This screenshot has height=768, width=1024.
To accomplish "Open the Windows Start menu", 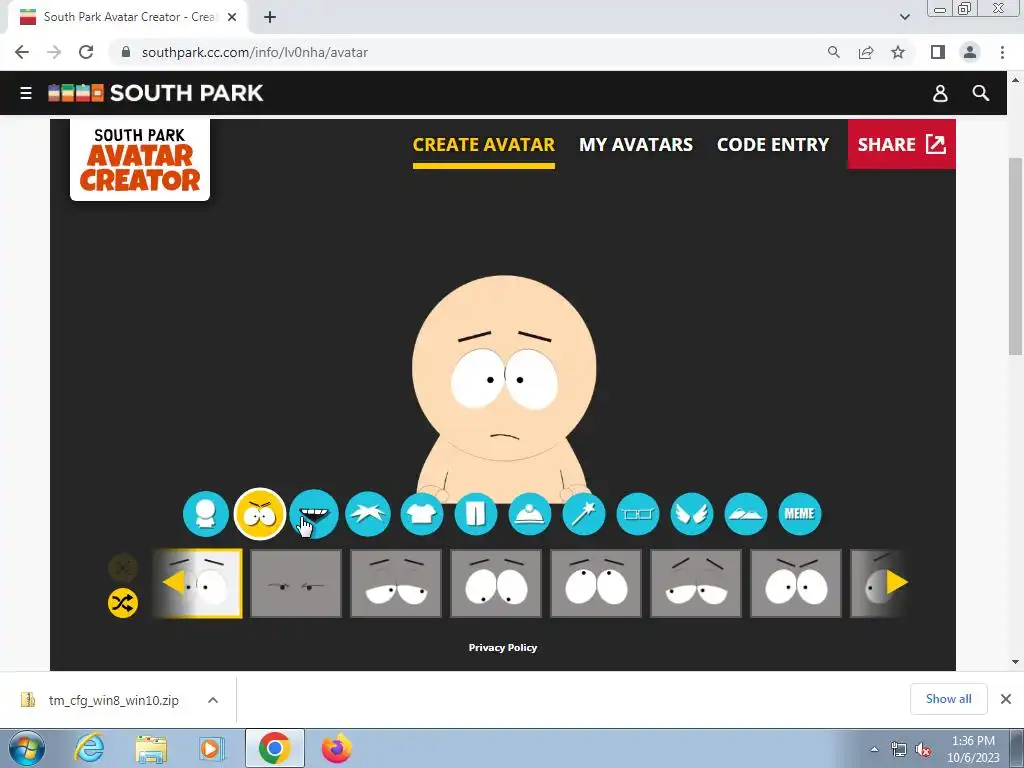I will (27, 748).
